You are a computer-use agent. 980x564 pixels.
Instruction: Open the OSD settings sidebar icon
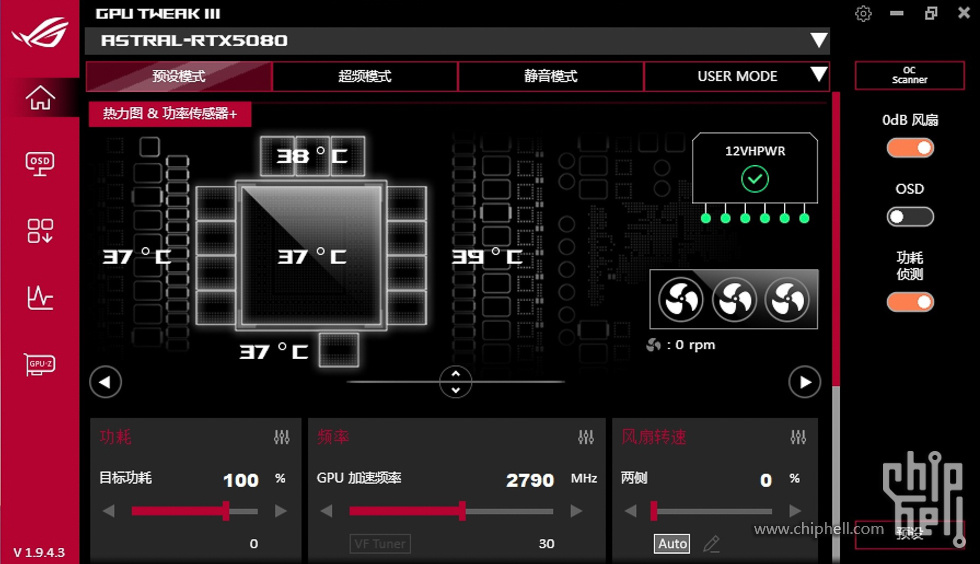[40, 164]
